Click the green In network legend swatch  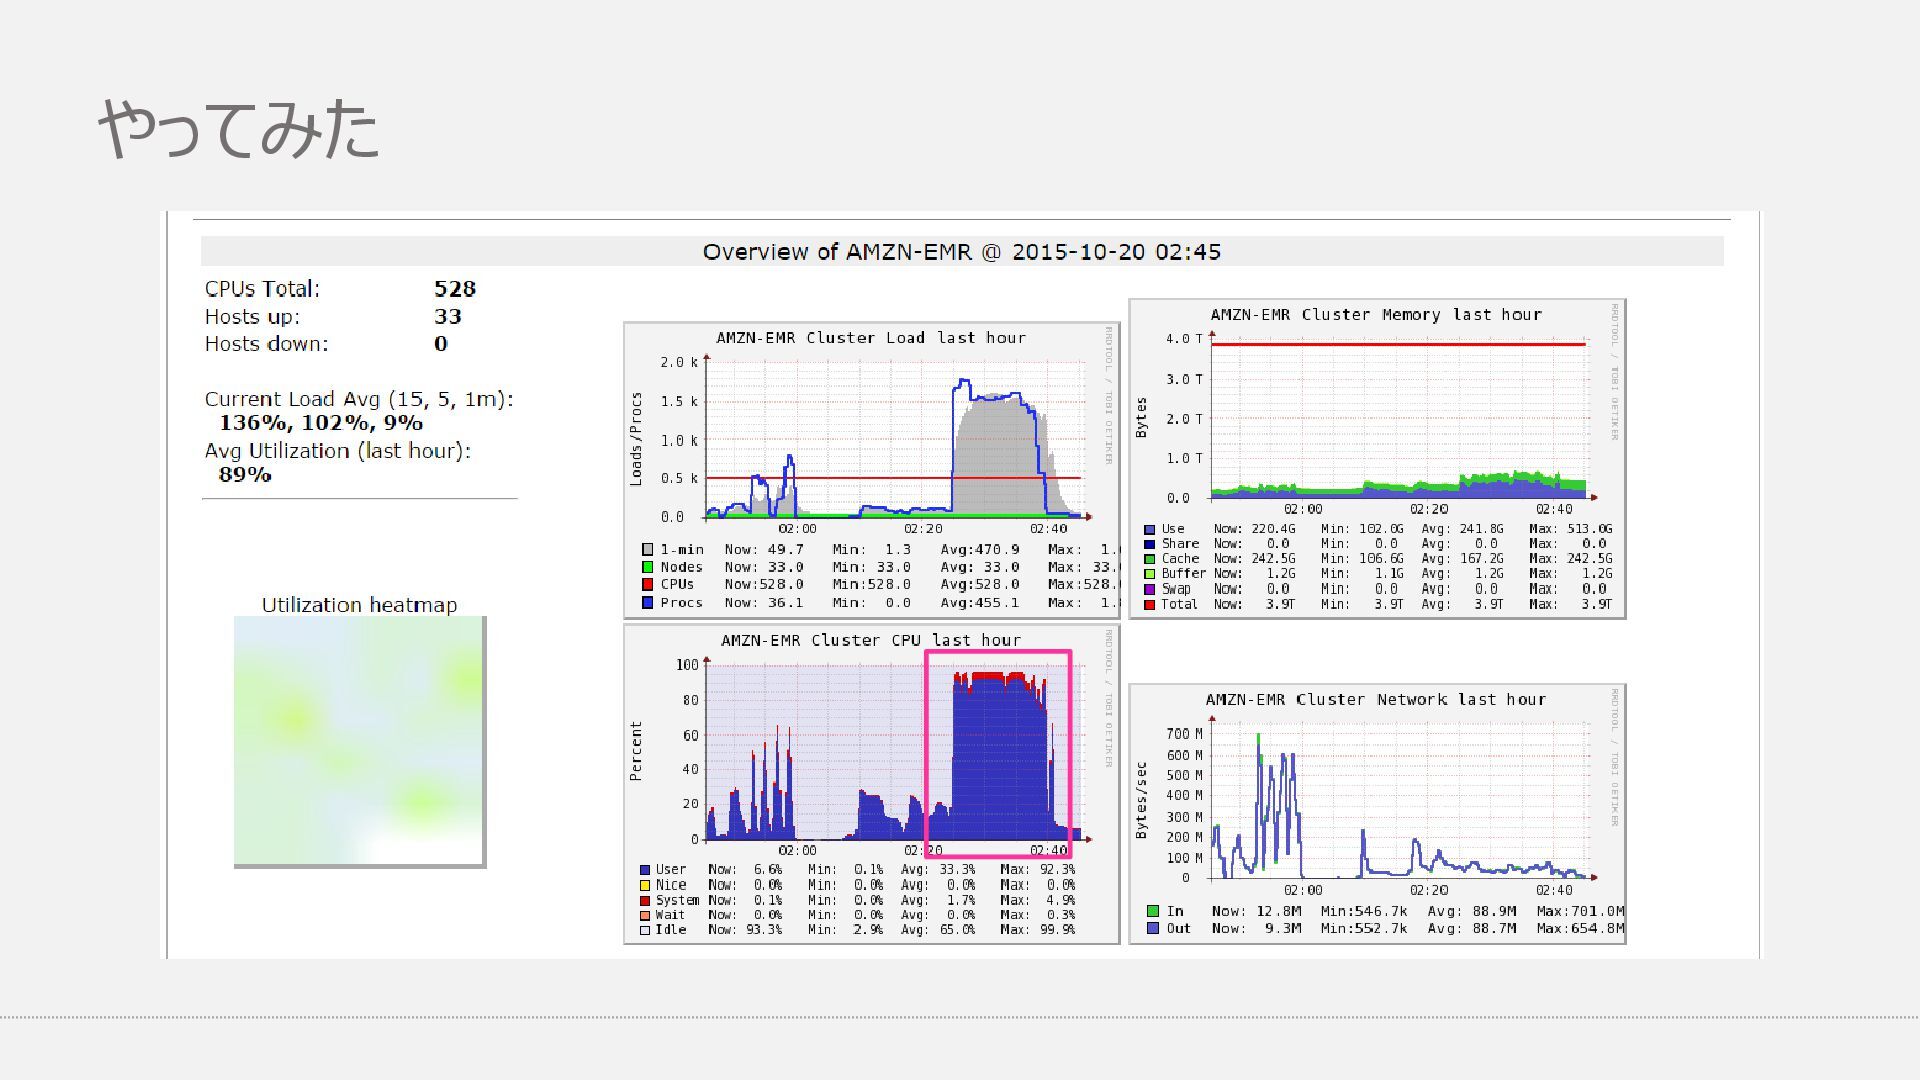[x=1153, y=911]
